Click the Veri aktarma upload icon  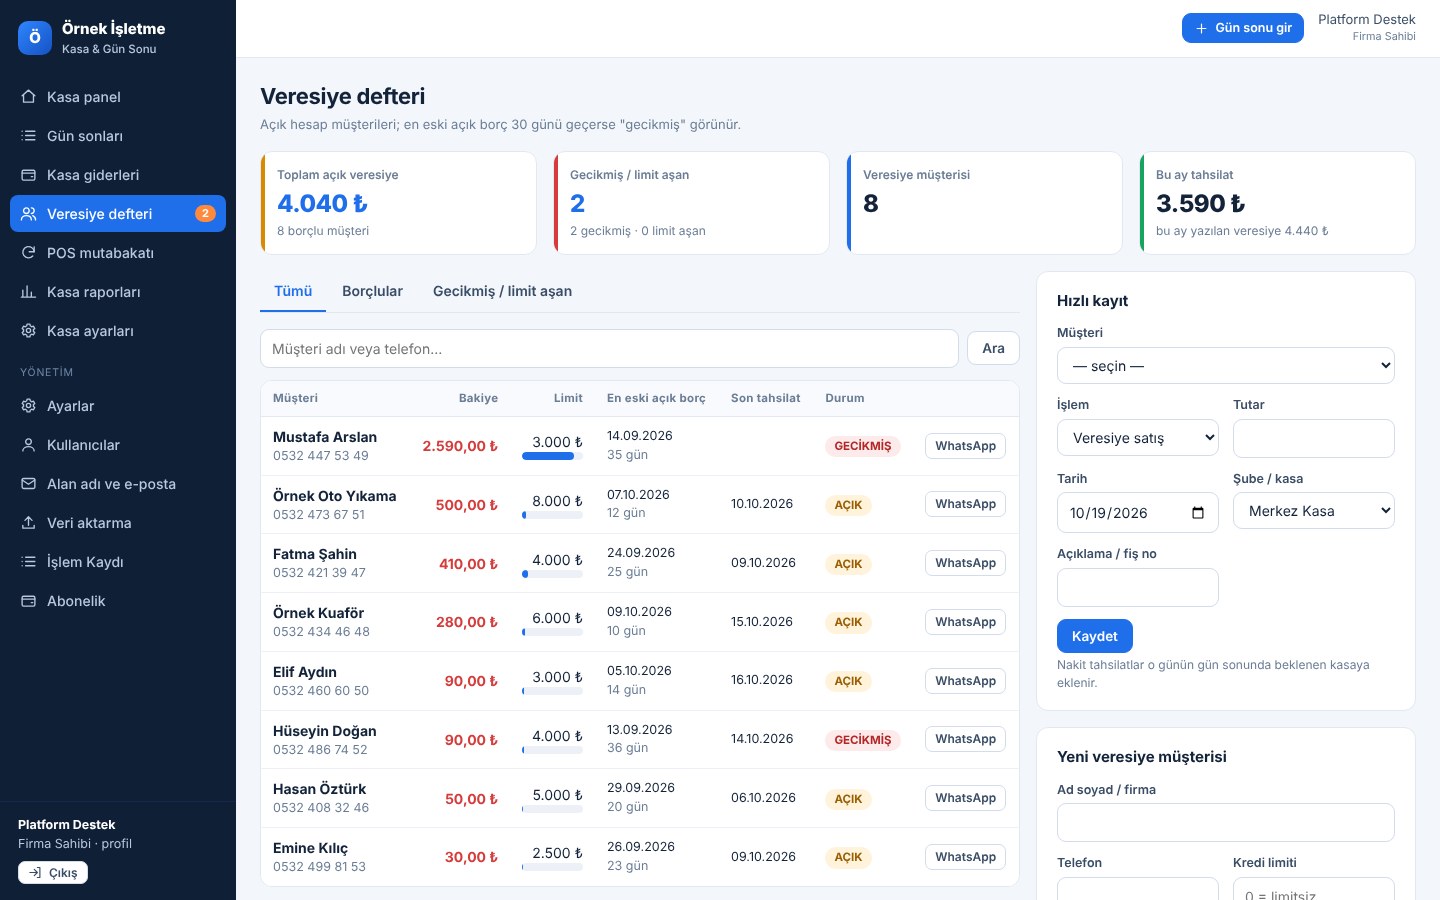click(x=29, y=523)
